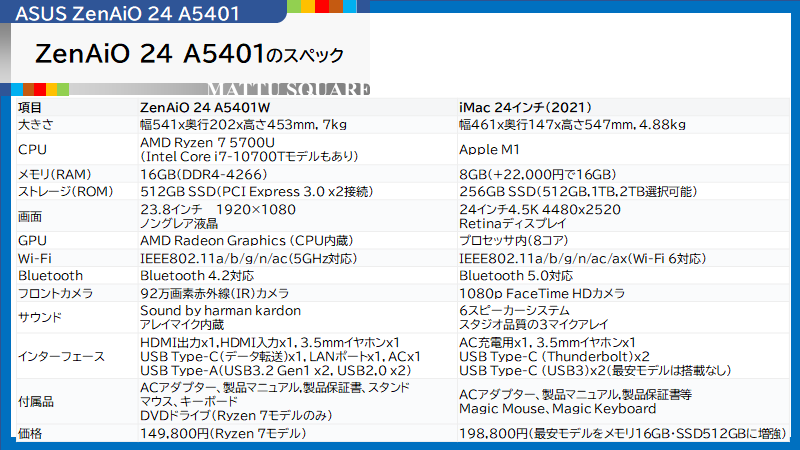
Task: Click the cell '幅461x奥行147x高さ547mm, 4.88kg'
Action: (x=572, y=124)
